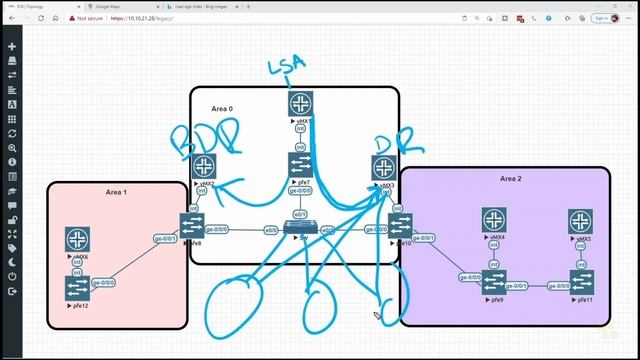Open the lab zoom magnifier icon
This screenshot has width=640, height=360.
pos(12,148)
